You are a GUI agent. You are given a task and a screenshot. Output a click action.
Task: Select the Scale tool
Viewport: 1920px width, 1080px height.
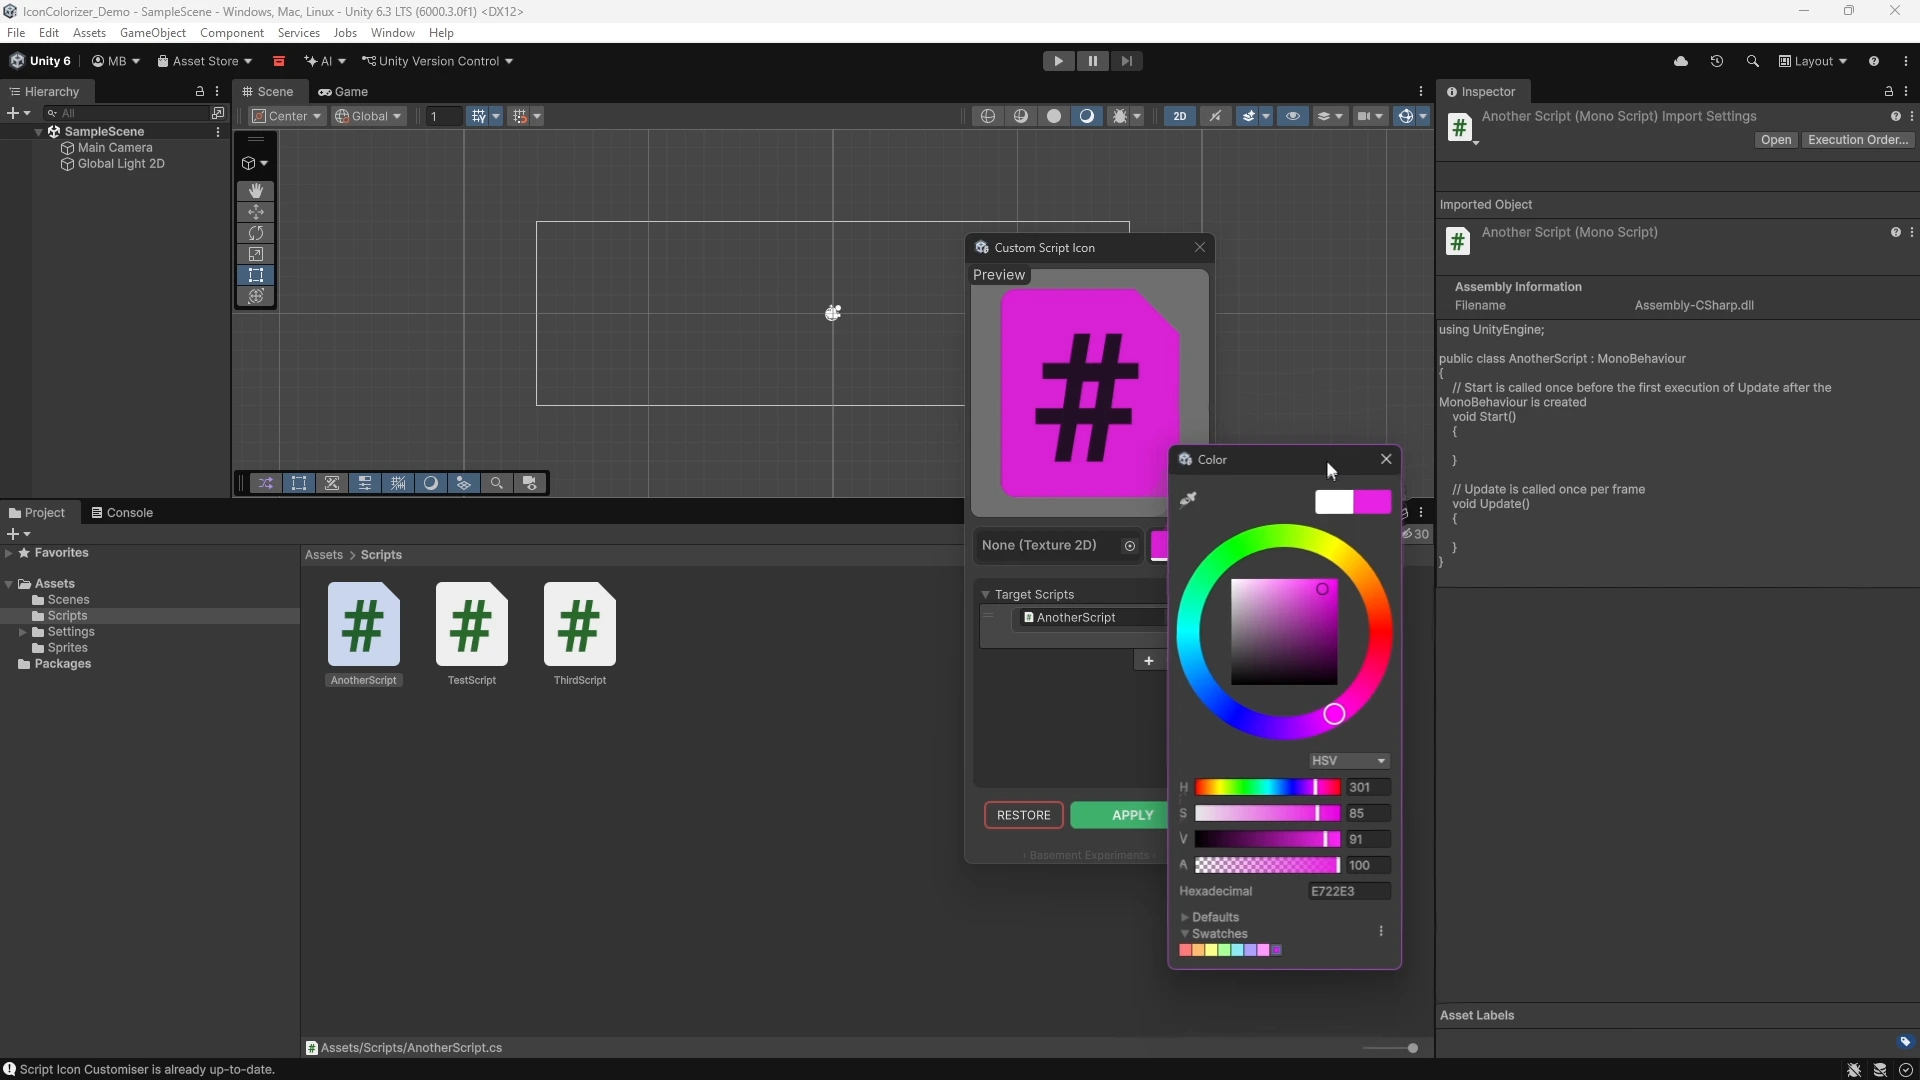click(256, 253)
